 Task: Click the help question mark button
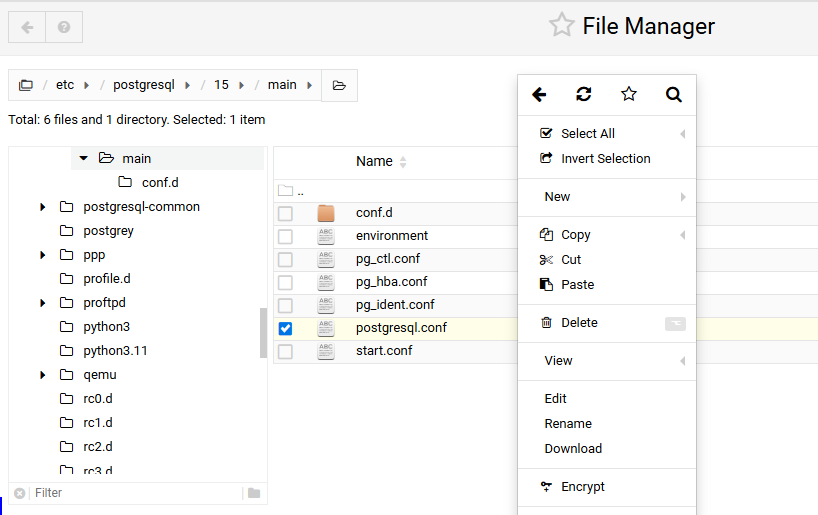pos(64,27)
